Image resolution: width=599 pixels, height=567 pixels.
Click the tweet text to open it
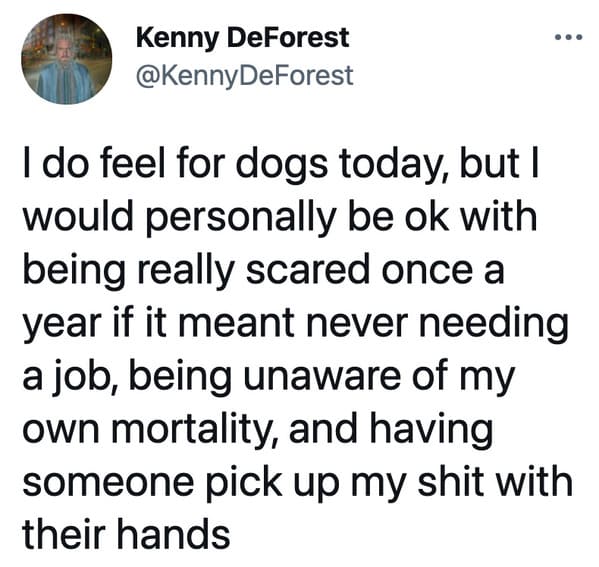click(298, 347)
